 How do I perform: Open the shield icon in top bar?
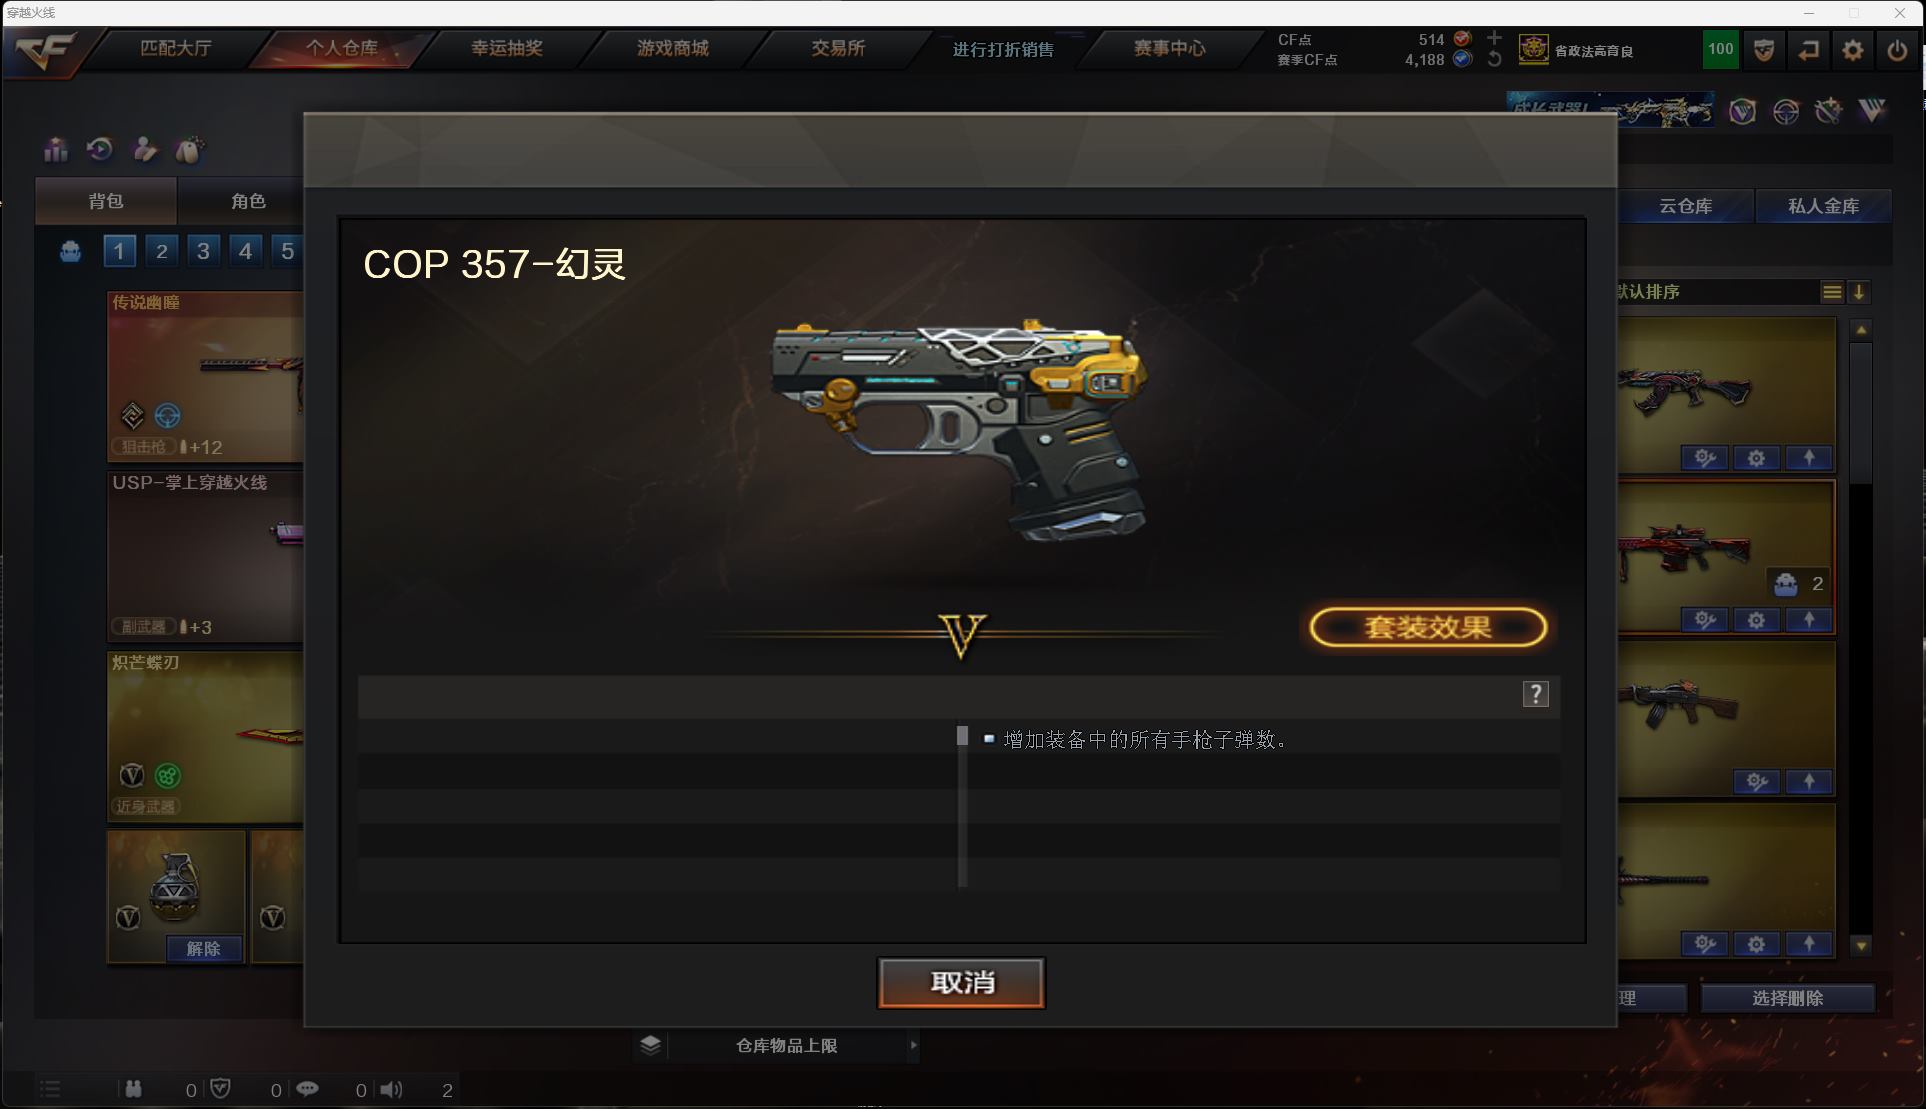[x=1764, y=50]
